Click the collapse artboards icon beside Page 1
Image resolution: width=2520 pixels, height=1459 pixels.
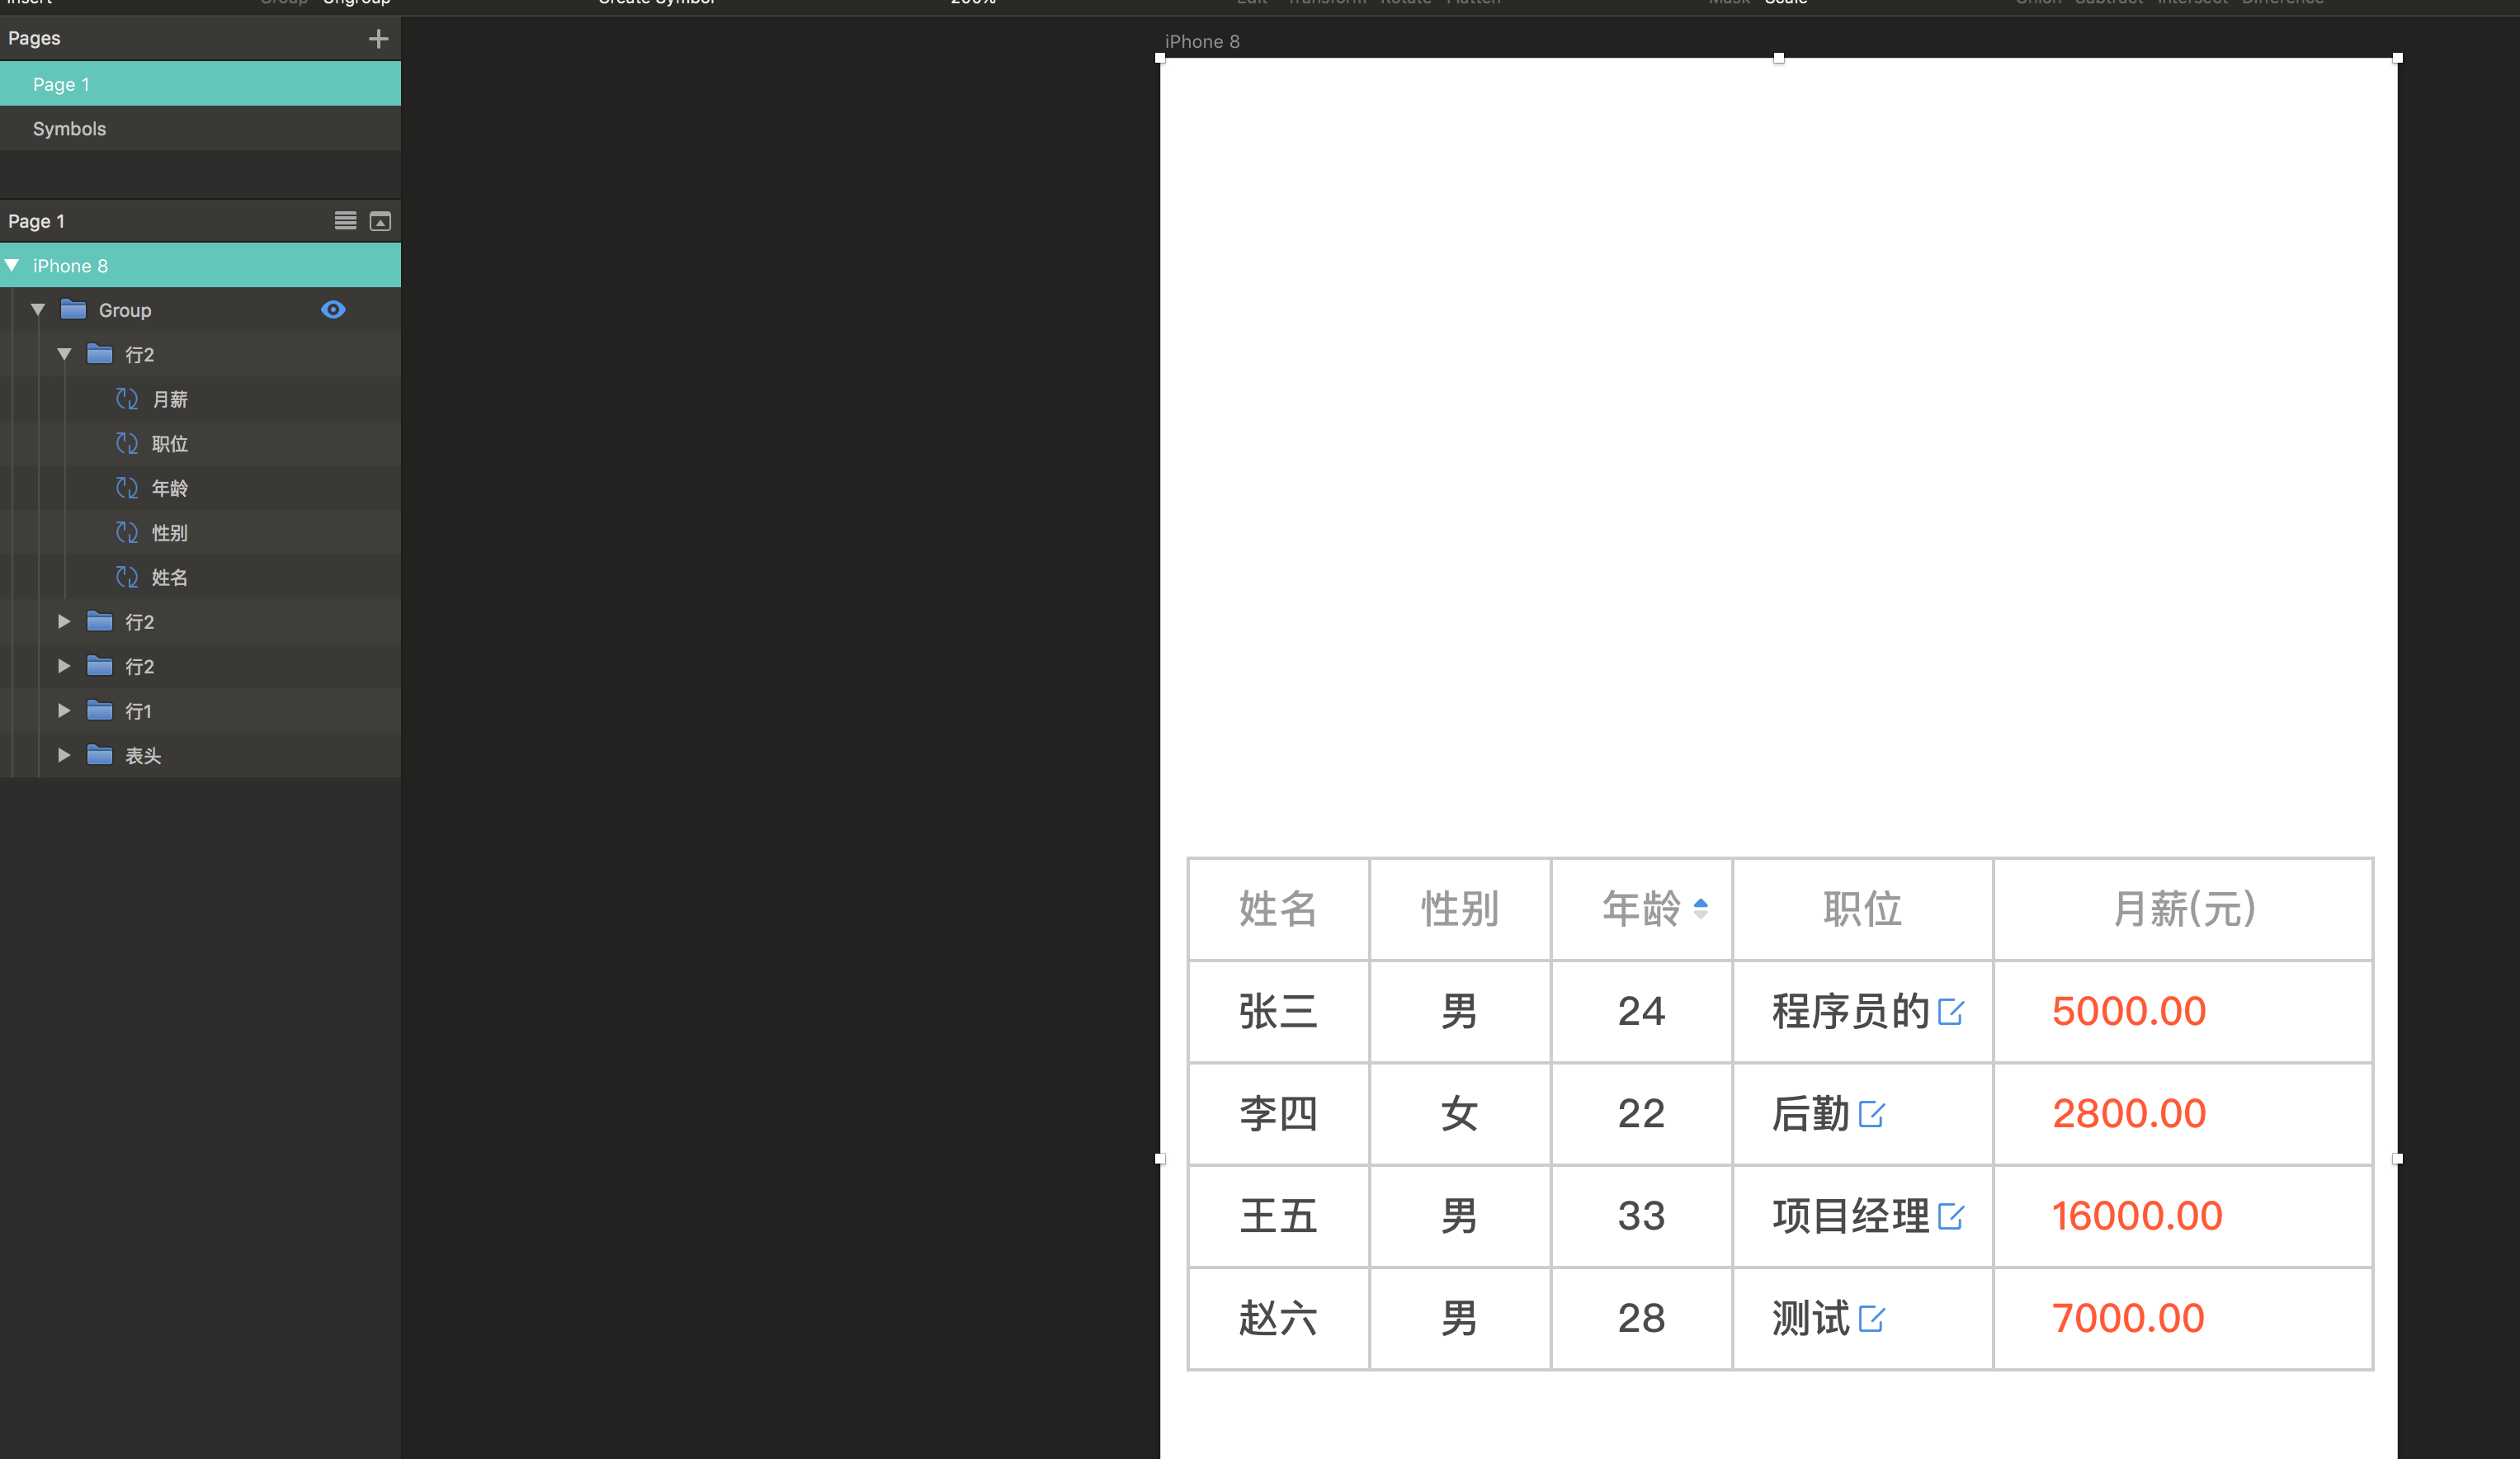coord(380,221)
